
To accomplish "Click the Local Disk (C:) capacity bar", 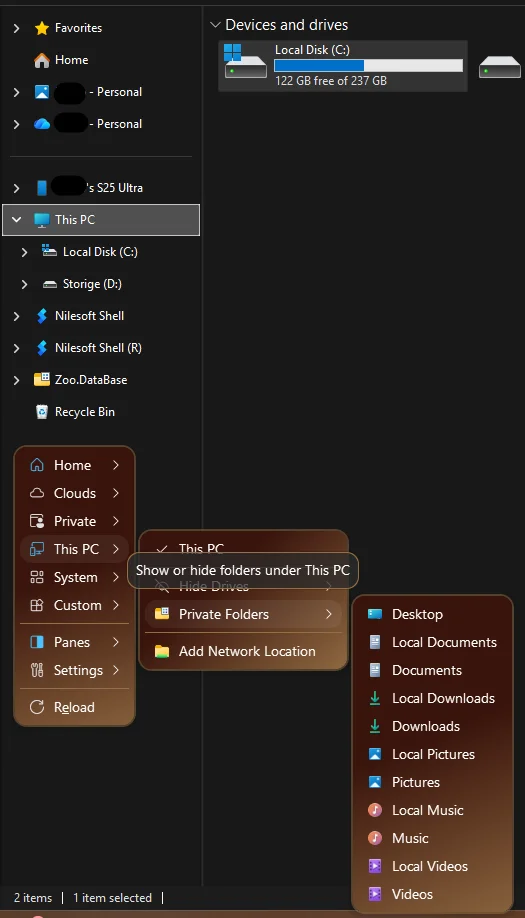I will (368, 66).
